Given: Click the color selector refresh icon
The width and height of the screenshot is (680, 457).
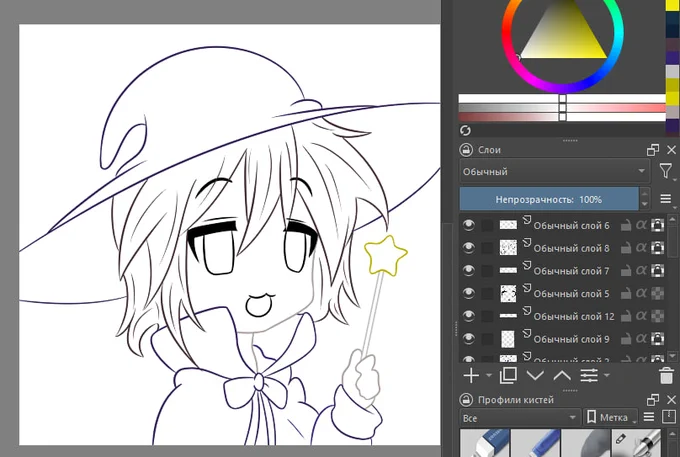Looking at the screenshot, I should (x=465, y=130).
